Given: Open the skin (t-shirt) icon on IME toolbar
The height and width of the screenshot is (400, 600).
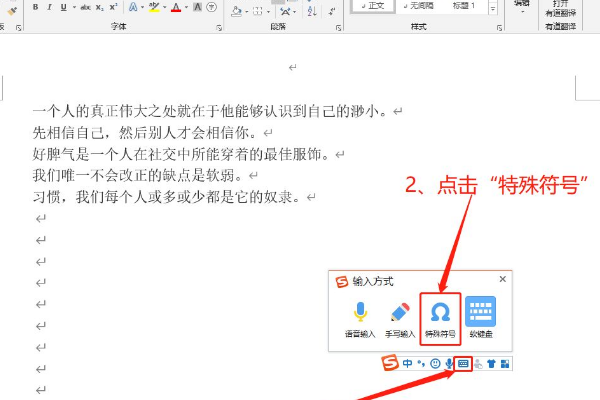Looking at the screenshot, I should tap(491, 364).
